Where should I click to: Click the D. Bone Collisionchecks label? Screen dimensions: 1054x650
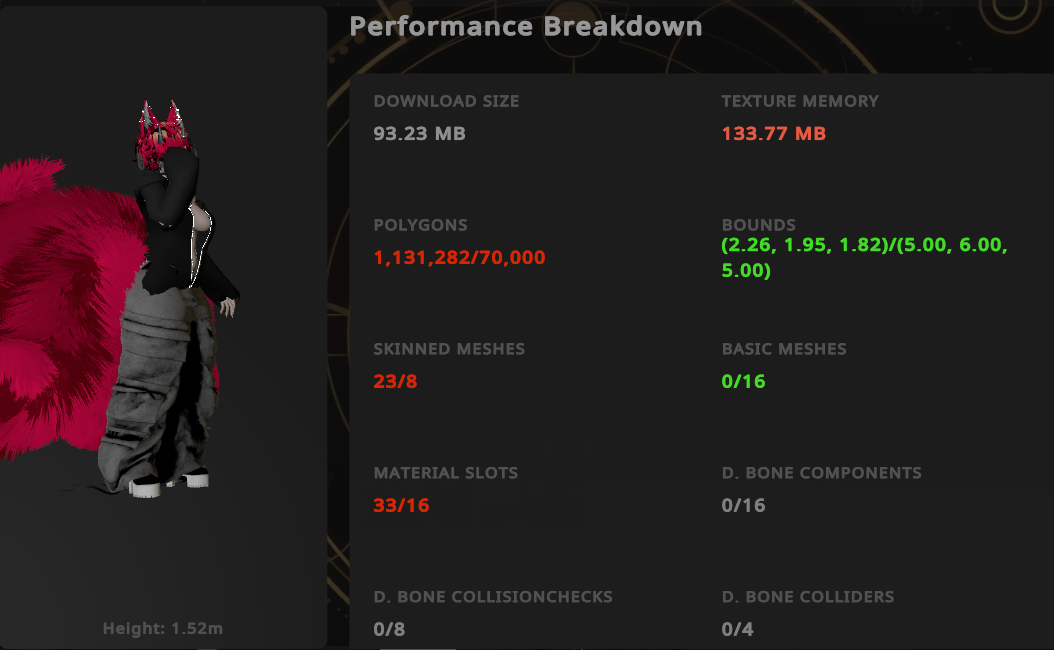coord(493,597)
